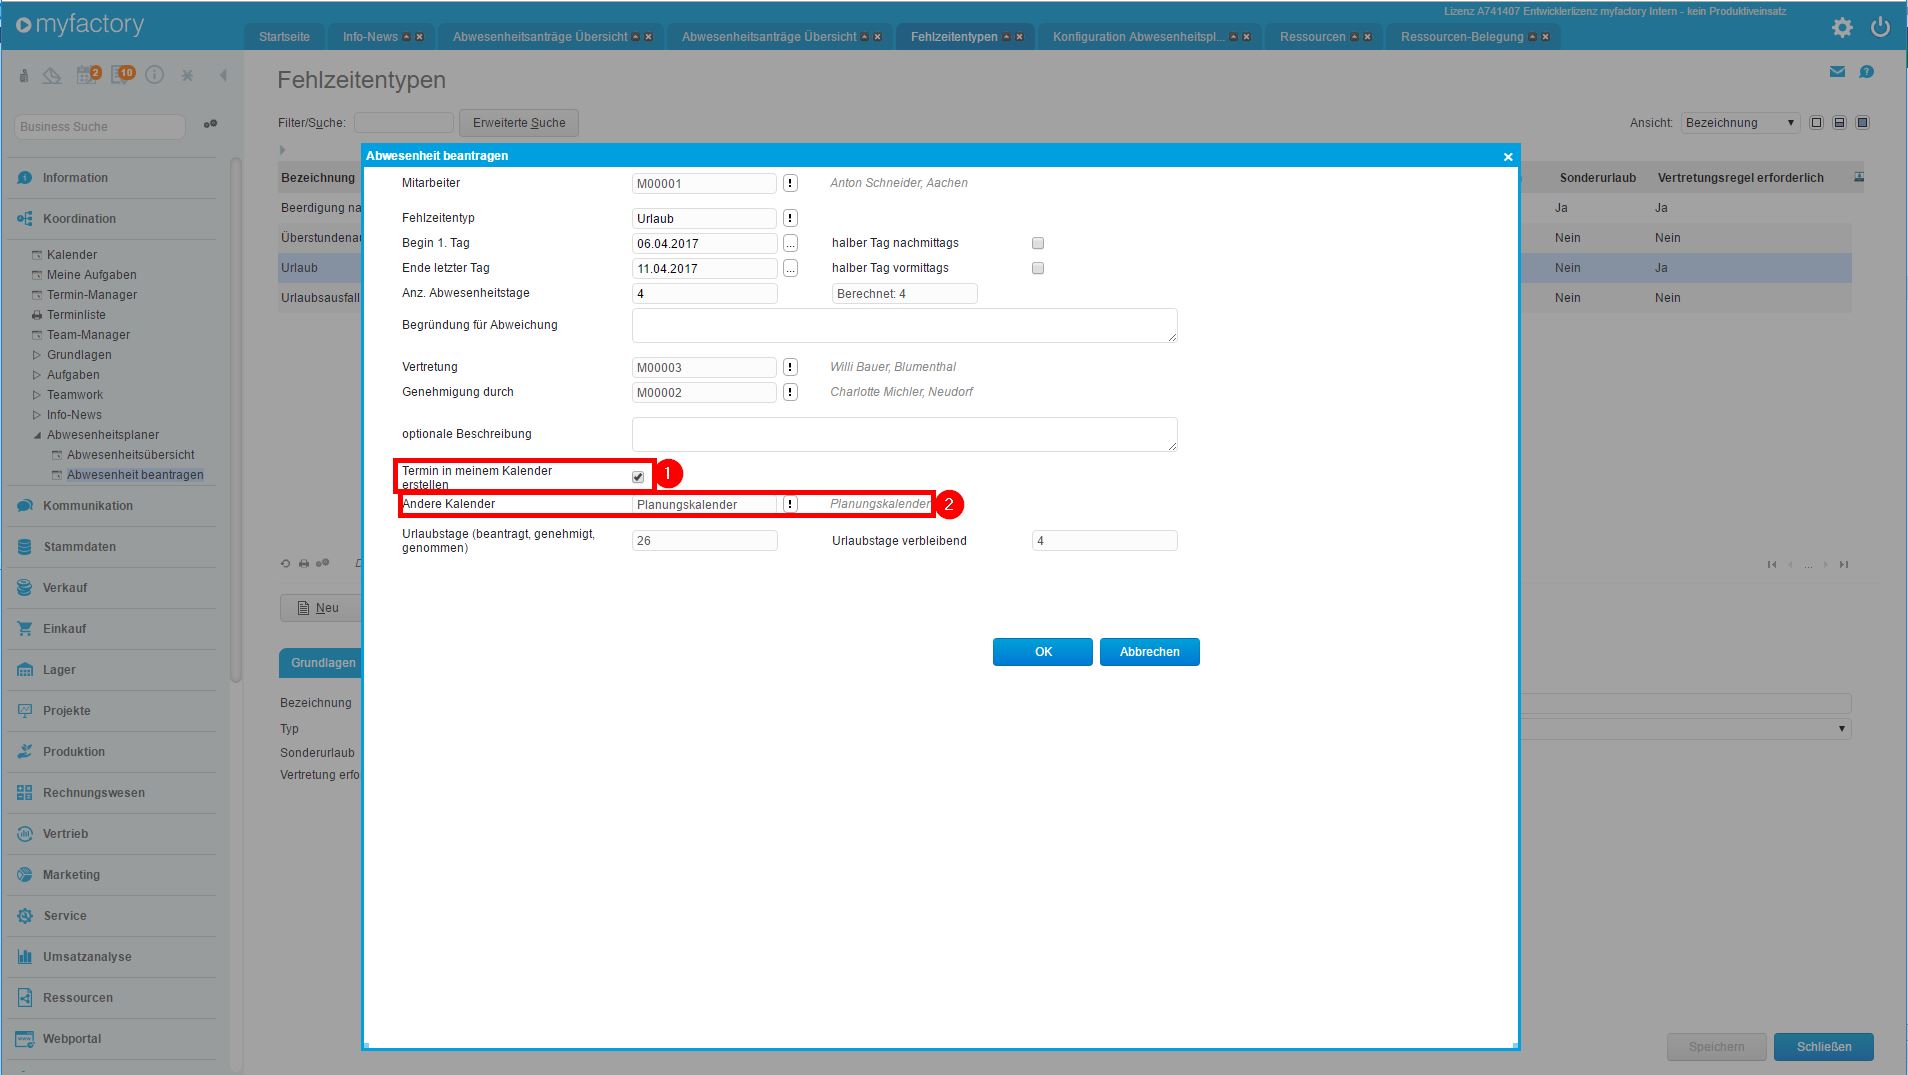Open the settings gear icon

pos(1842,28)
